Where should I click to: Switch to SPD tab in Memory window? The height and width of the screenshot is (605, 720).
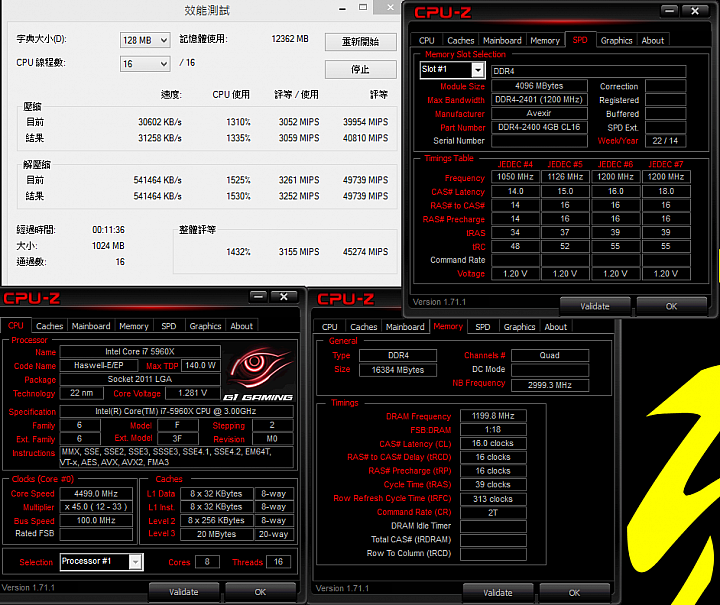483,327
